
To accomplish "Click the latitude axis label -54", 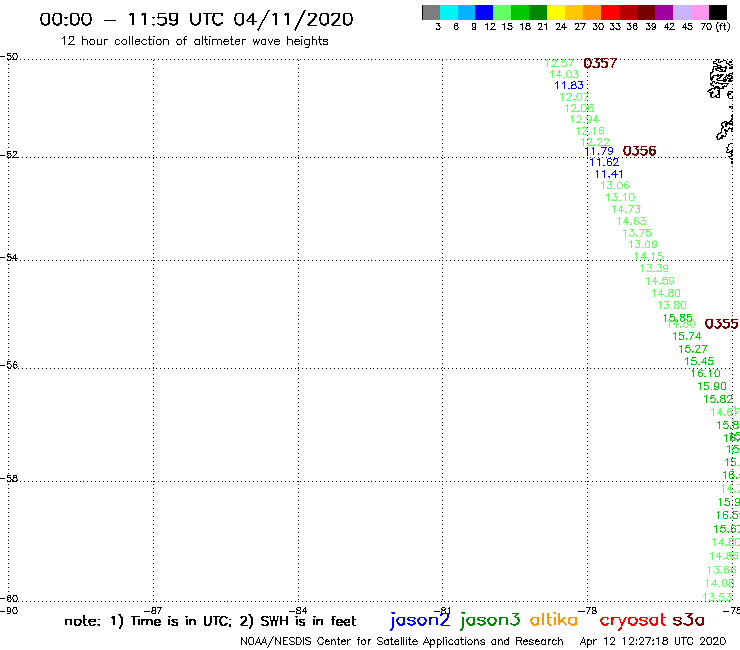I will (9, 258).
